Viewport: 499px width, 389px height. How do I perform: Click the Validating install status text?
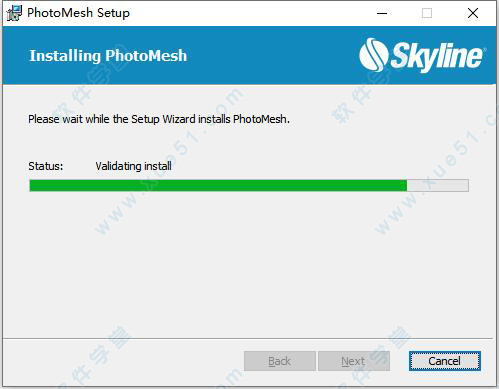(x=134, y=166)
